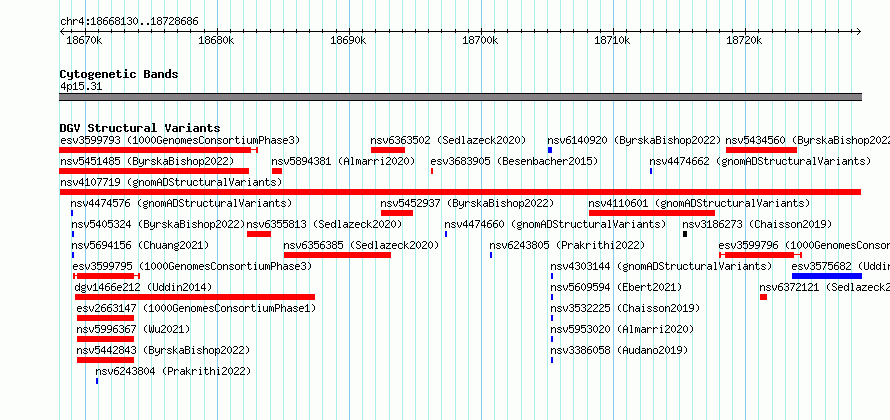
Task: Click nsv6243805 (Prakrithi2022) label
Action: tap(567, 245)
